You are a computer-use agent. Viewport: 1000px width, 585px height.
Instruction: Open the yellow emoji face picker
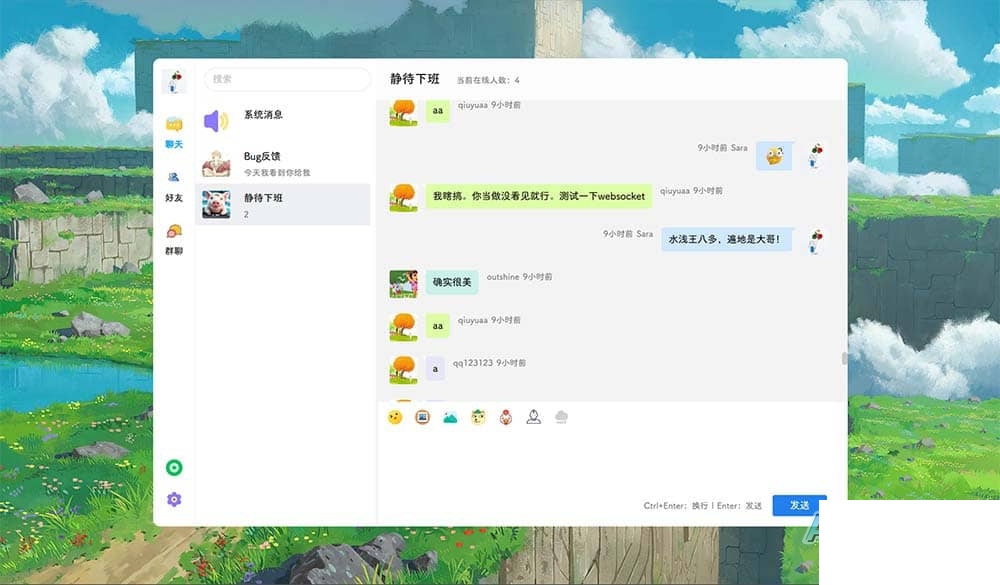click(395, 417)
